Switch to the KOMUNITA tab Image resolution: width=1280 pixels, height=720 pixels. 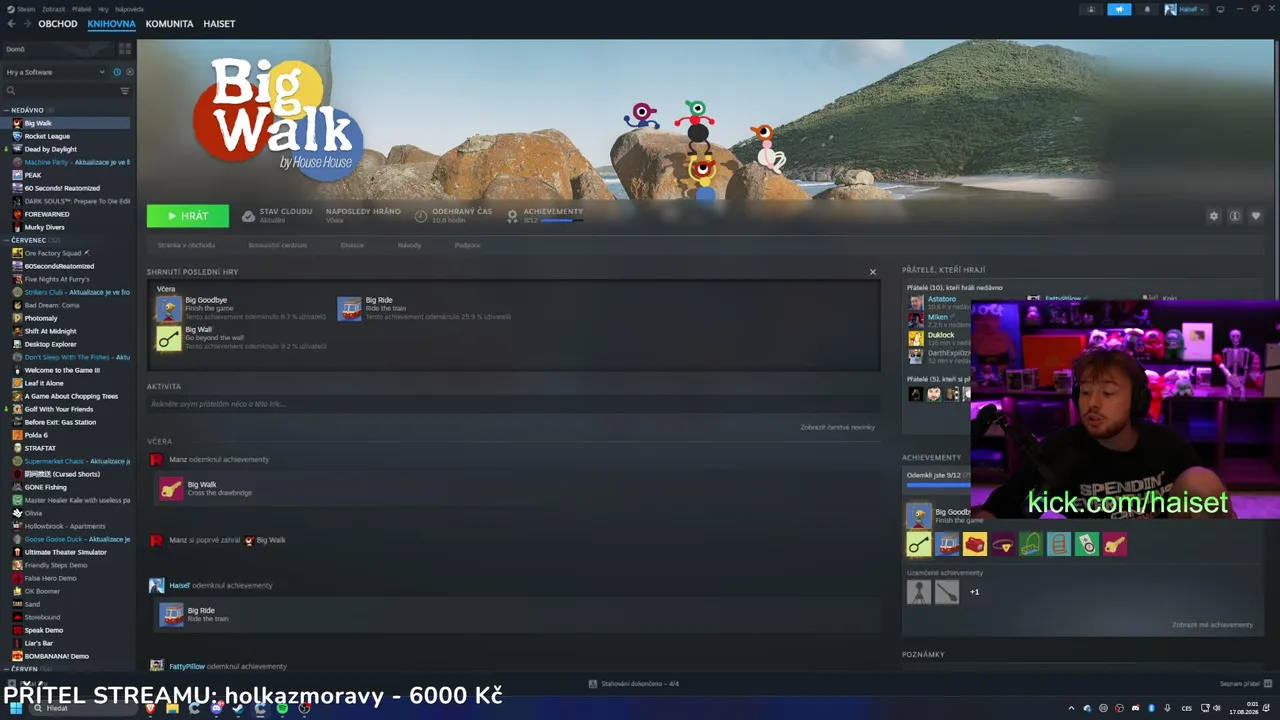[169, 24]
